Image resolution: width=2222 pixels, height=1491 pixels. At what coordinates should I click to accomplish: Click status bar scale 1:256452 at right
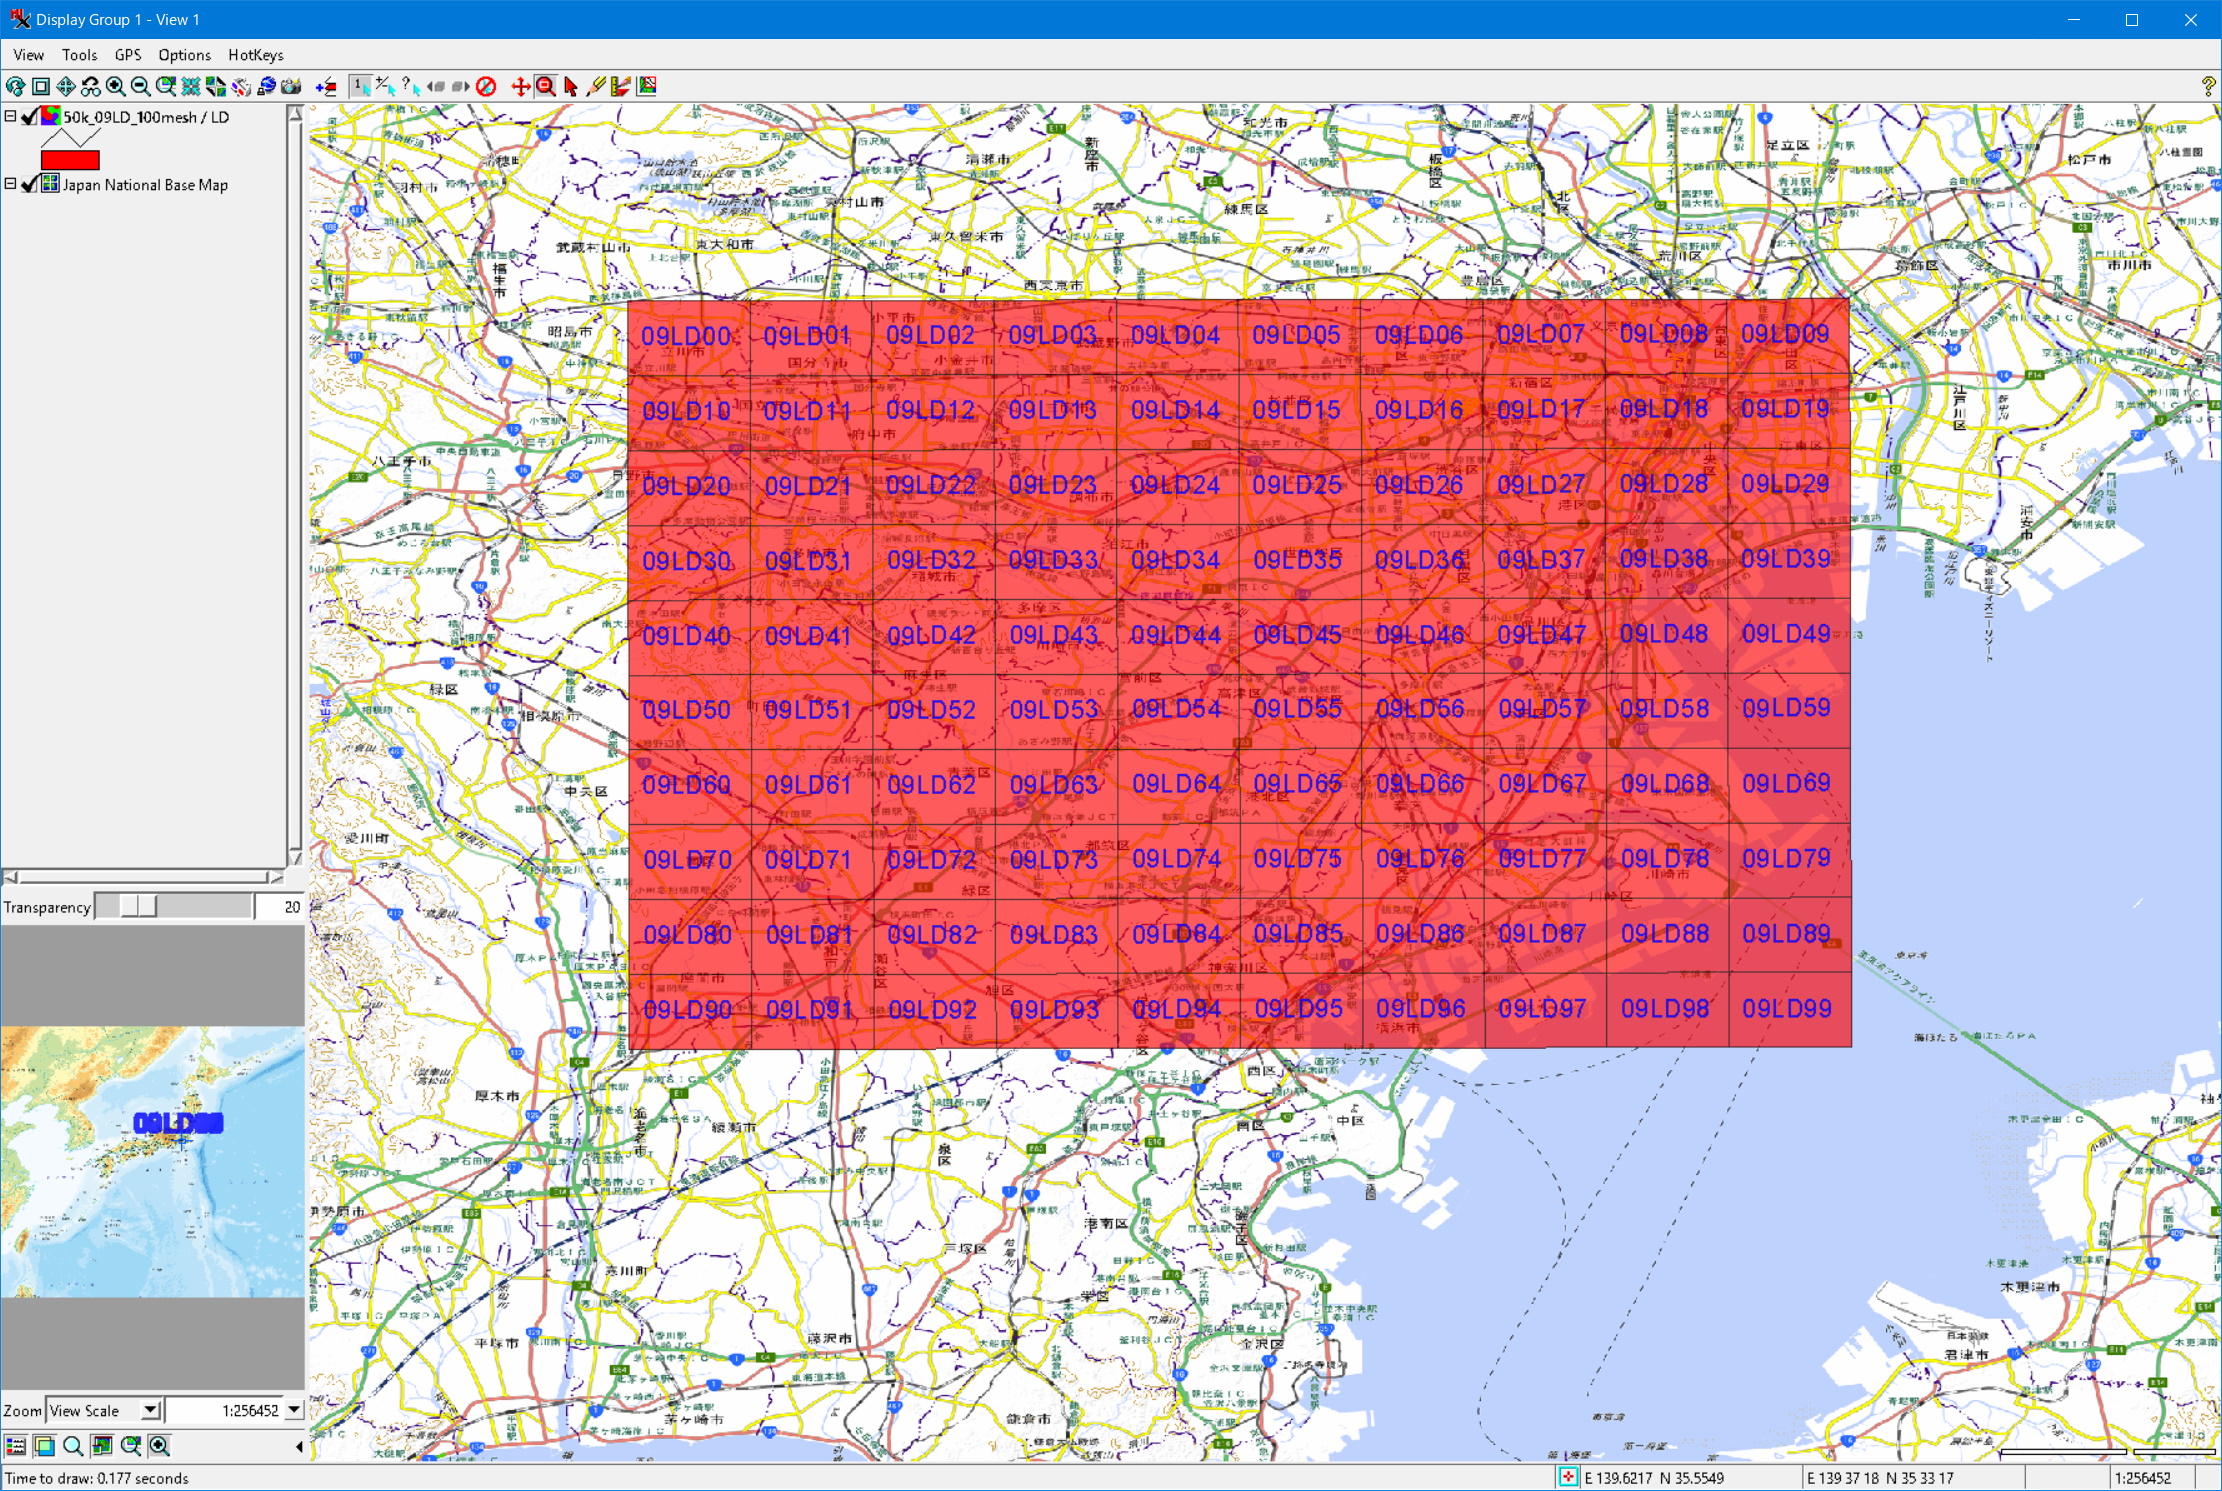click(2142, 1478)
